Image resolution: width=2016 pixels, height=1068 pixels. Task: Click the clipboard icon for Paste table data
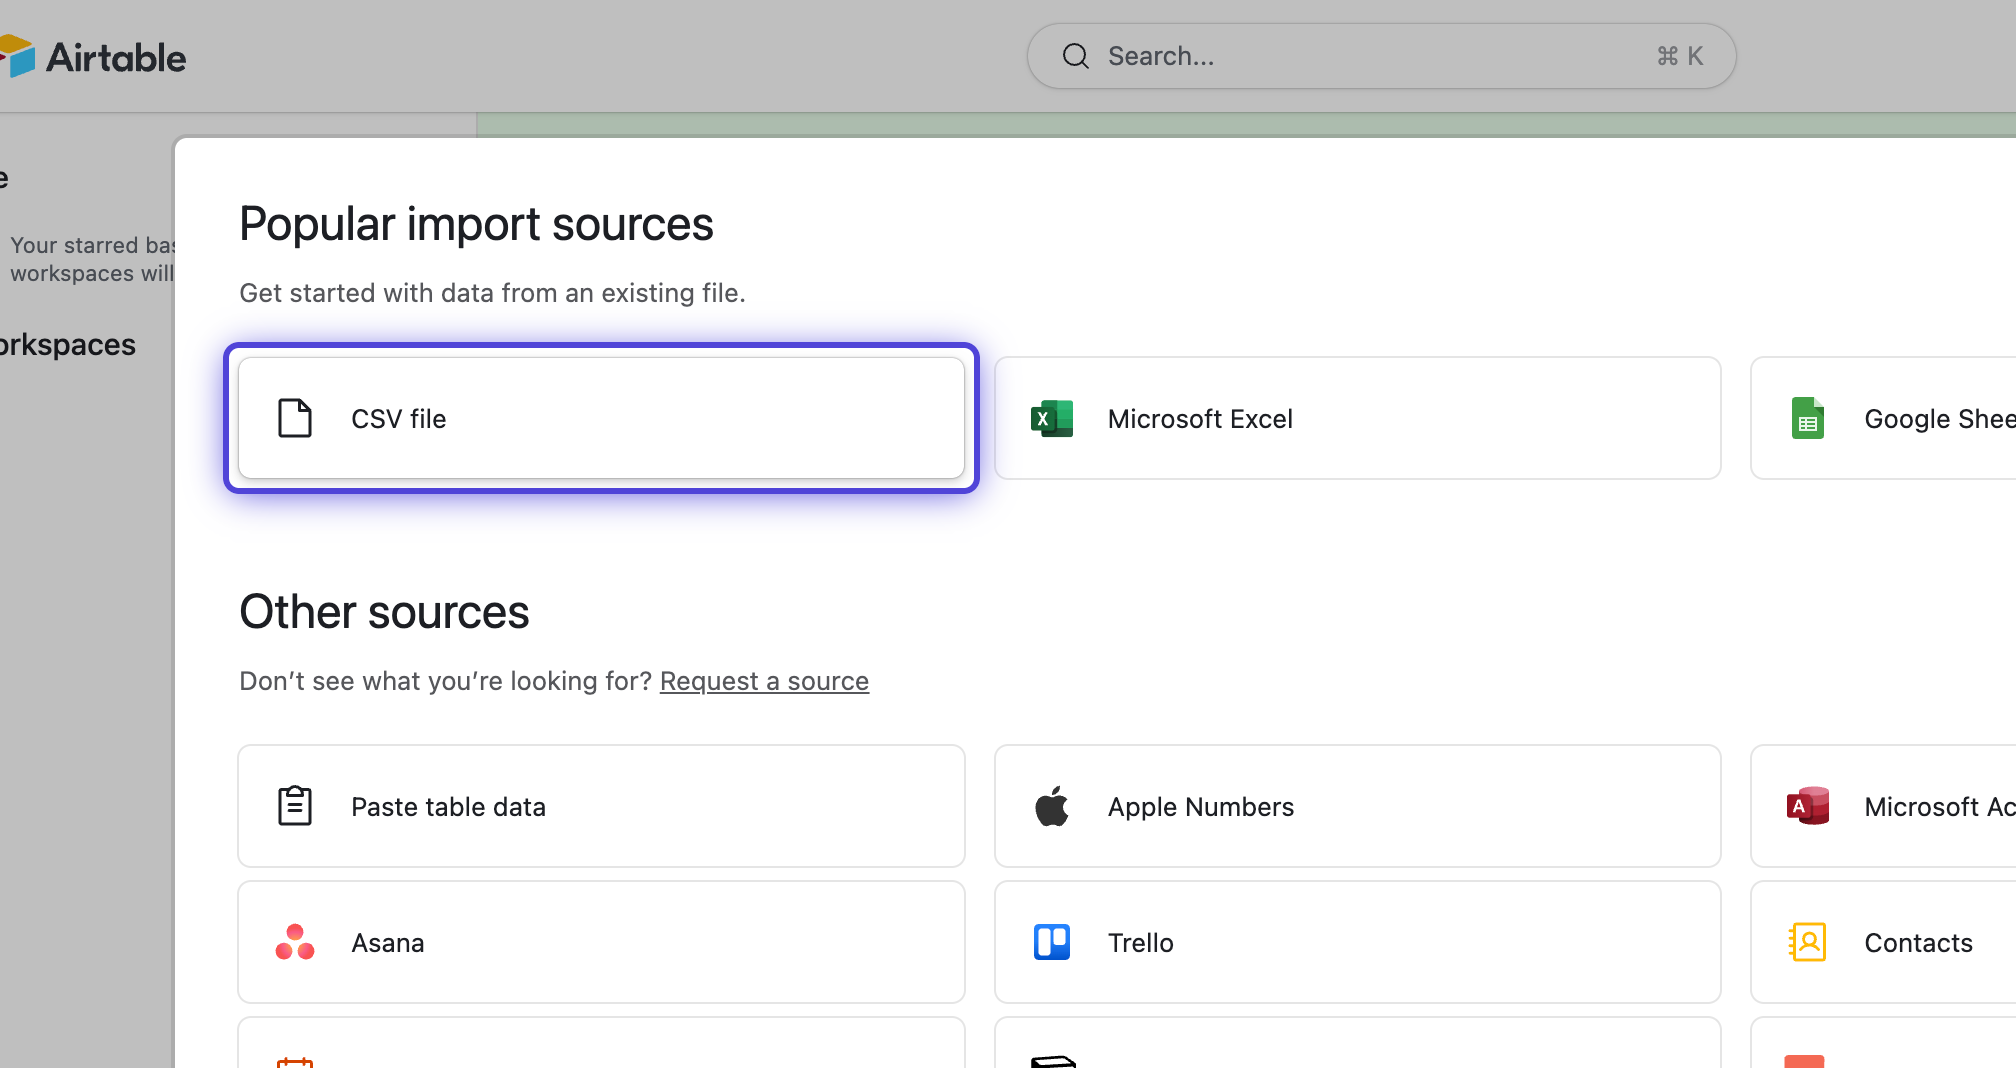295,806
